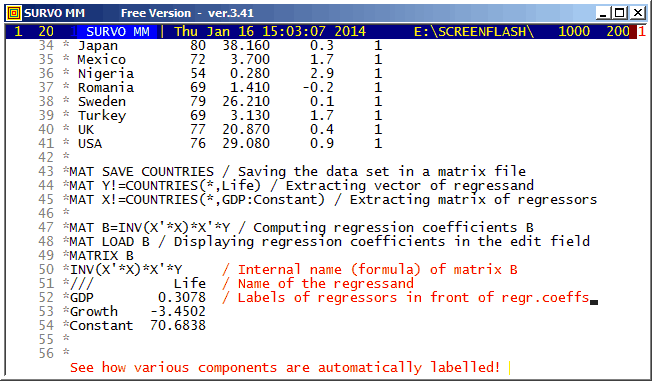This screenshot has width=652, height=381.
Task: Click 'Nigeria' on line 36
Action: coord(106,74)
